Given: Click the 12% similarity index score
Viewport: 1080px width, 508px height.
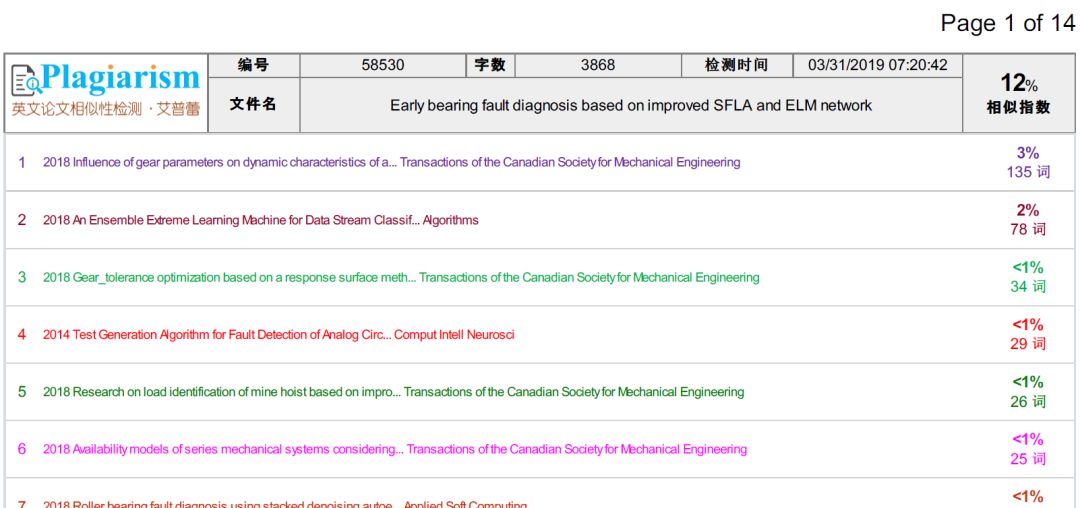Looking at the screenshot, I should [x=1018, y=83].
